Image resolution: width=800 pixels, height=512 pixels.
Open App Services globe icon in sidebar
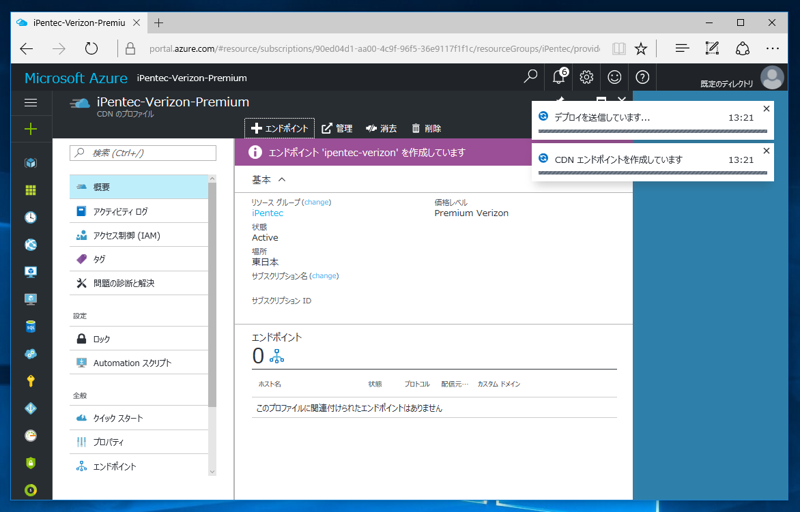31,245
